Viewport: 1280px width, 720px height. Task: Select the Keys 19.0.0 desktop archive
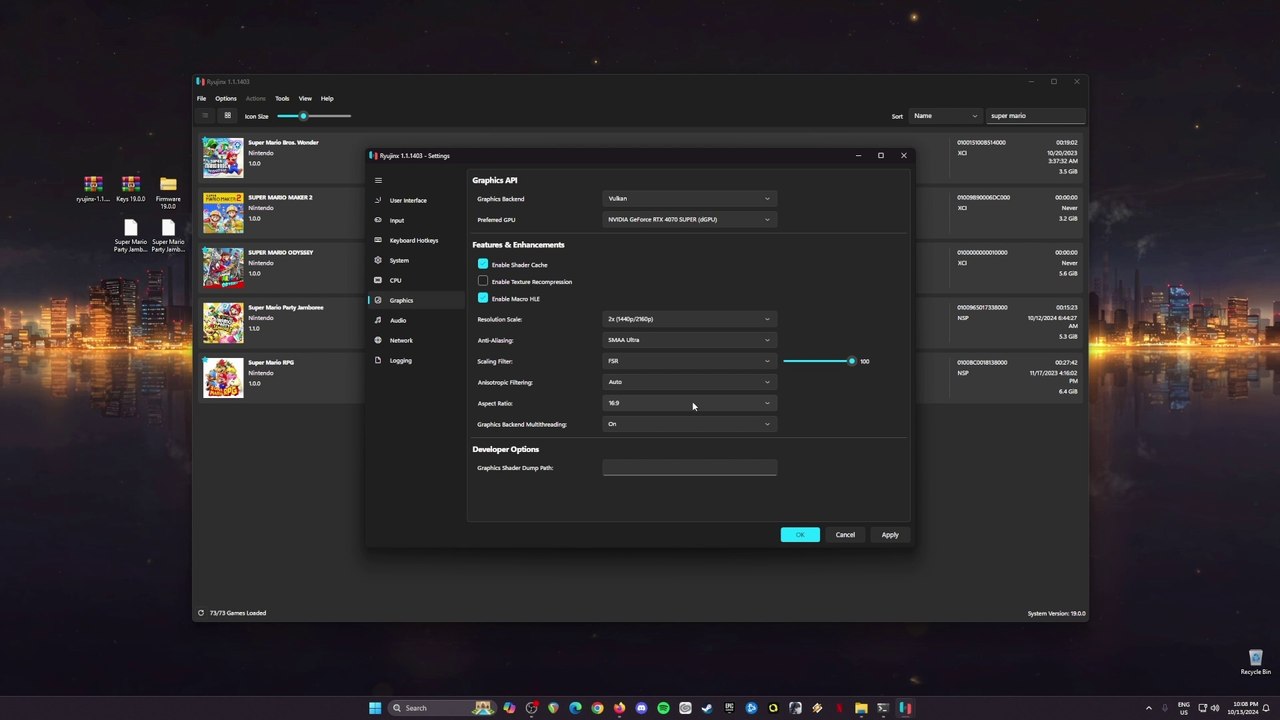click(x=130, y=184)
